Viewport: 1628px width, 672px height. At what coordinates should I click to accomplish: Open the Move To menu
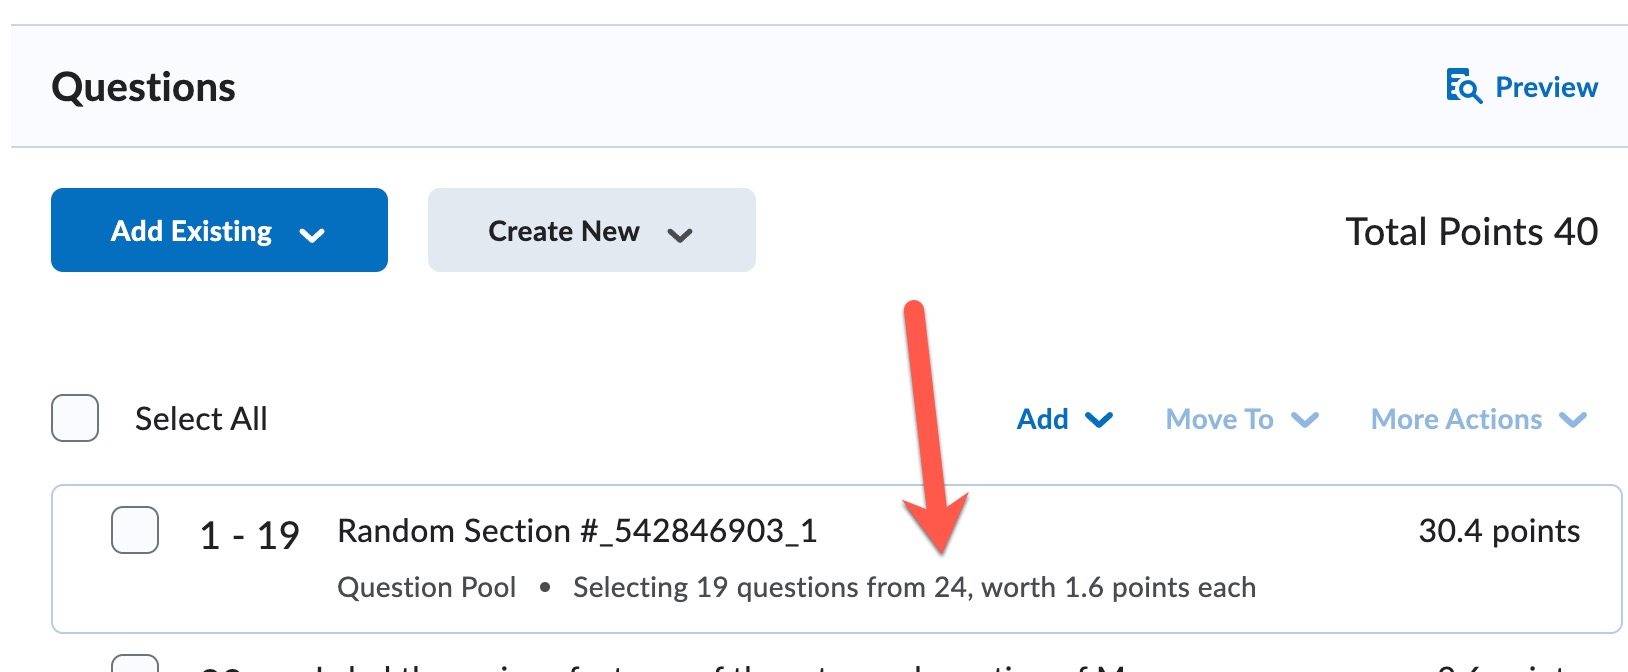pos(1221,419)
